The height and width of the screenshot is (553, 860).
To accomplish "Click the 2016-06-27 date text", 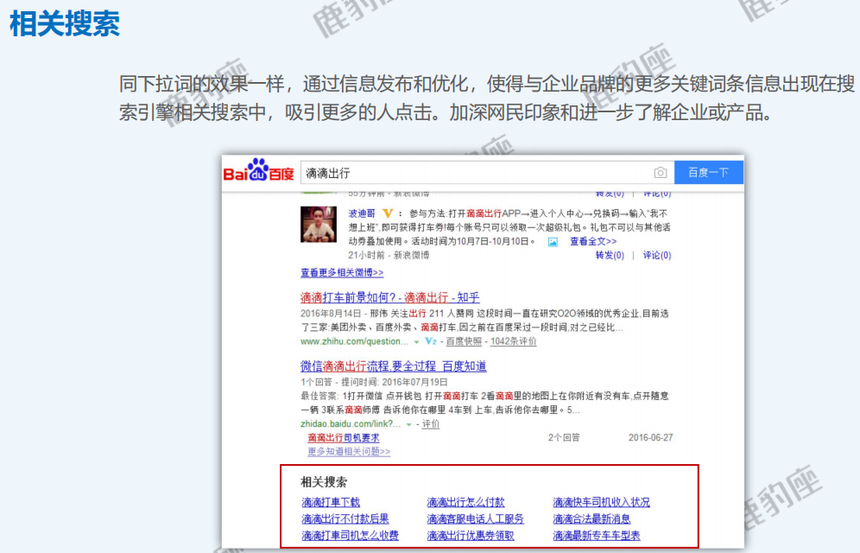I will click(650, 438).
